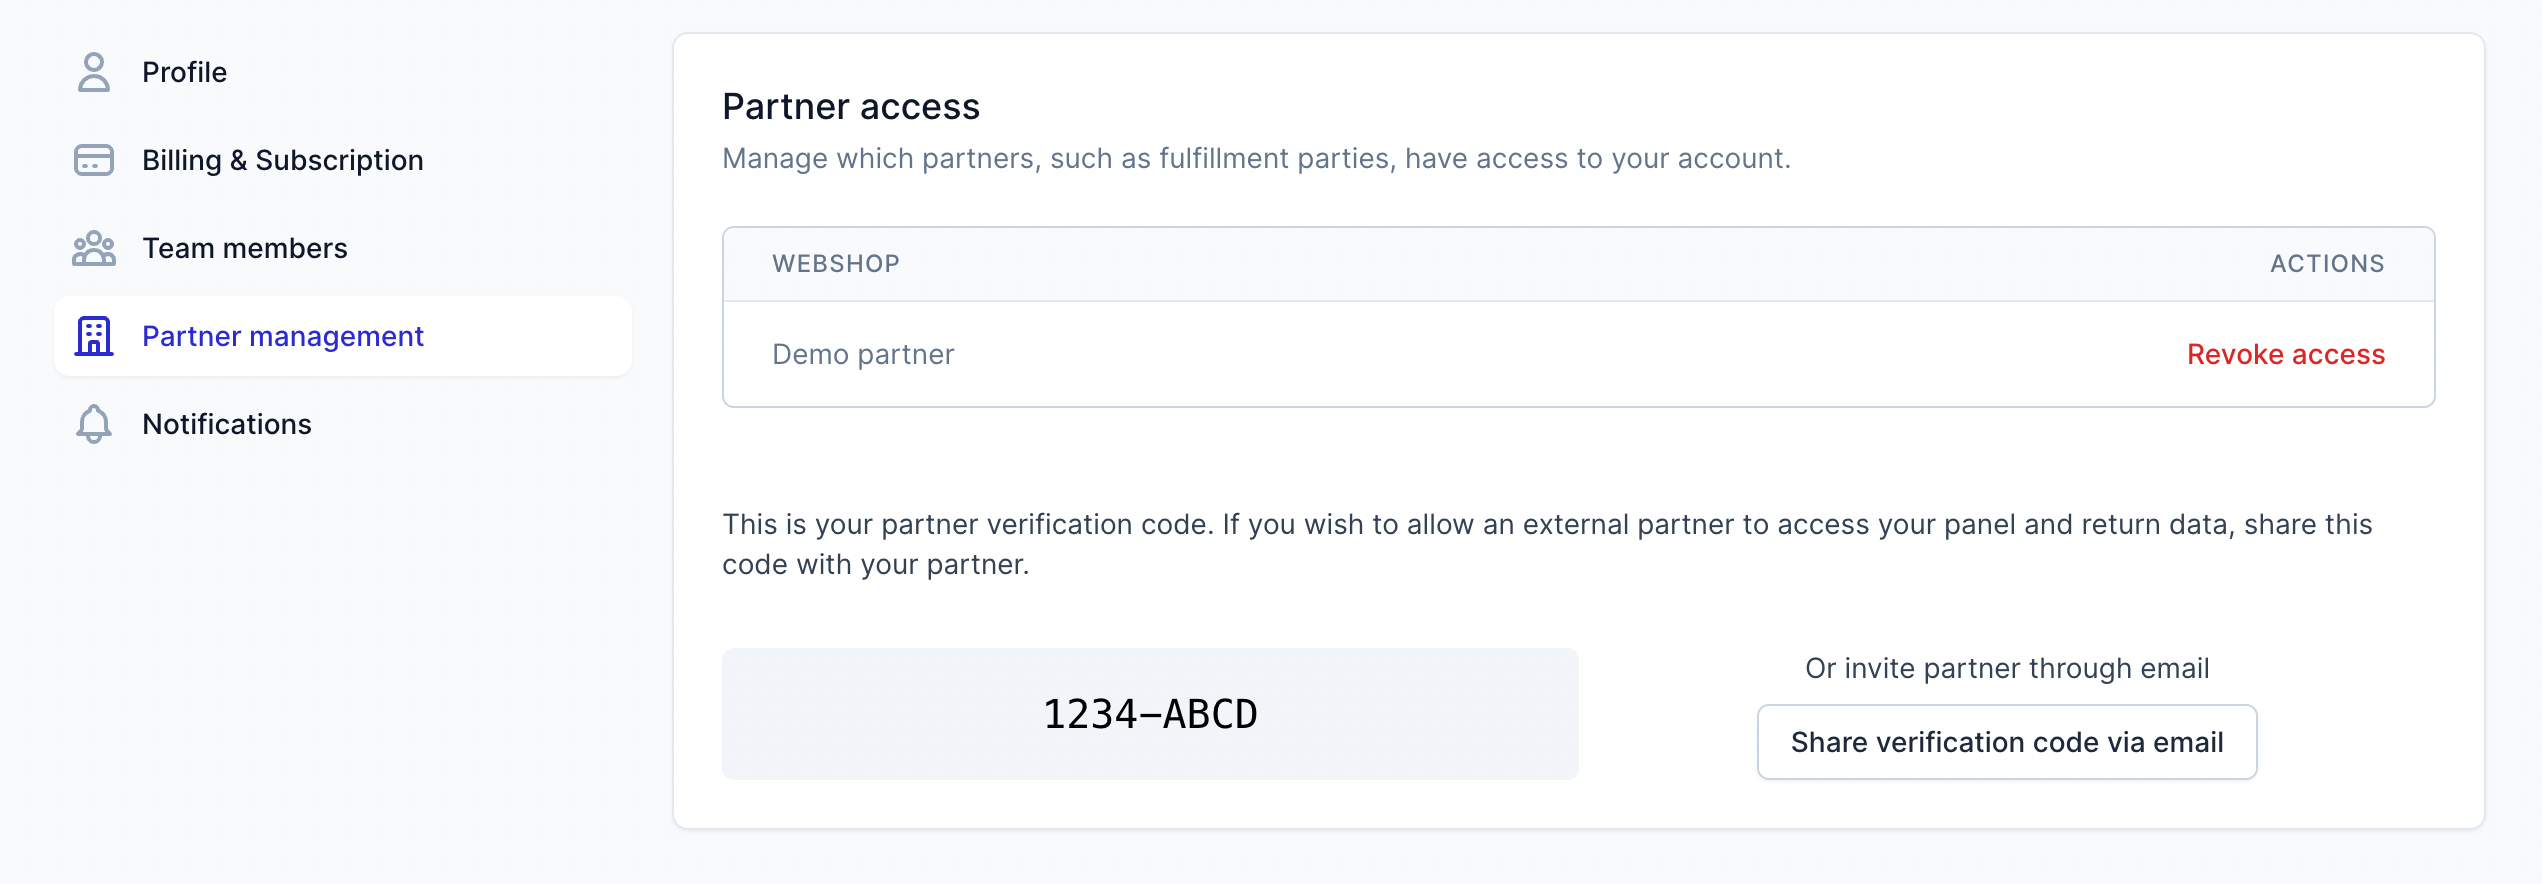Open the Profile settings page

coord(184,72)
